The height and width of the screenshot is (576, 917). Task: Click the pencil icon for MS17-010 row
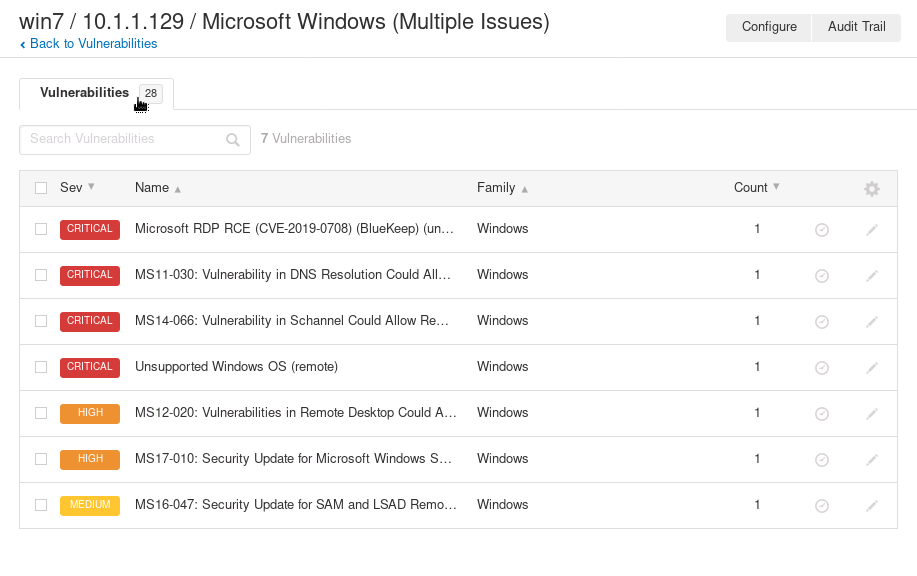[x=871, y=460]
